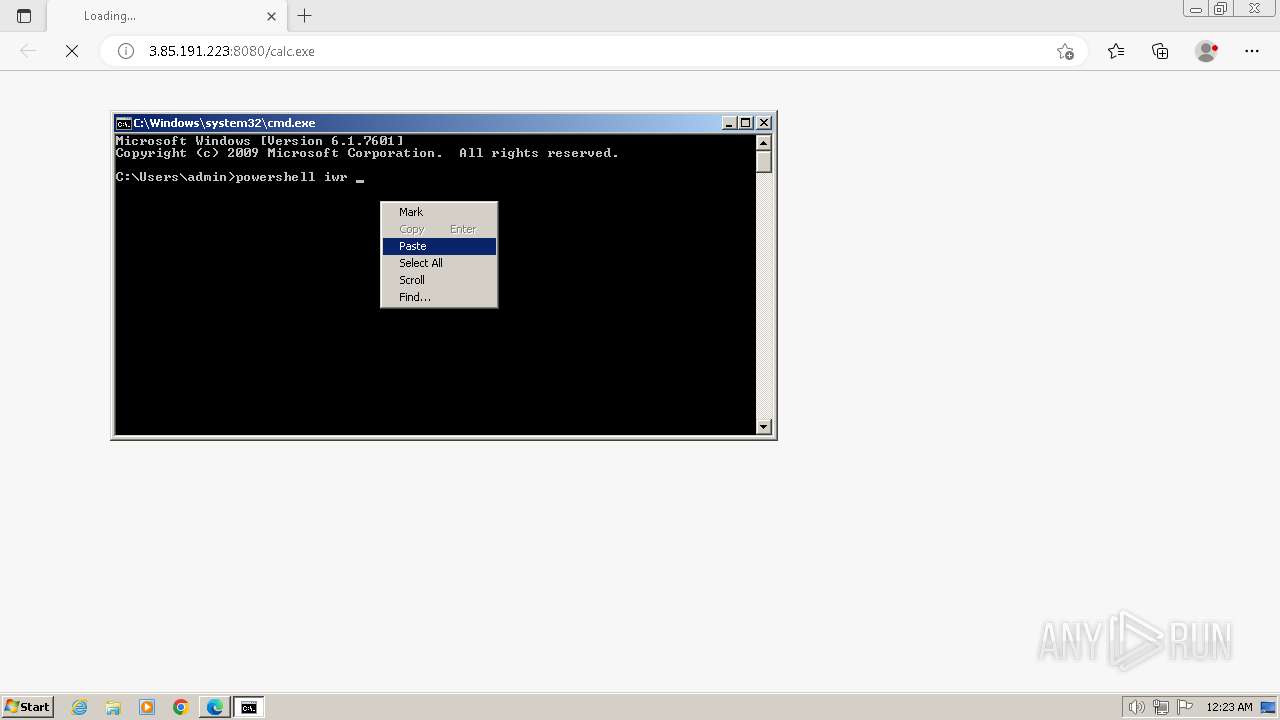
Task: Minimize the cmd.exe window
Action: [730, 123]
